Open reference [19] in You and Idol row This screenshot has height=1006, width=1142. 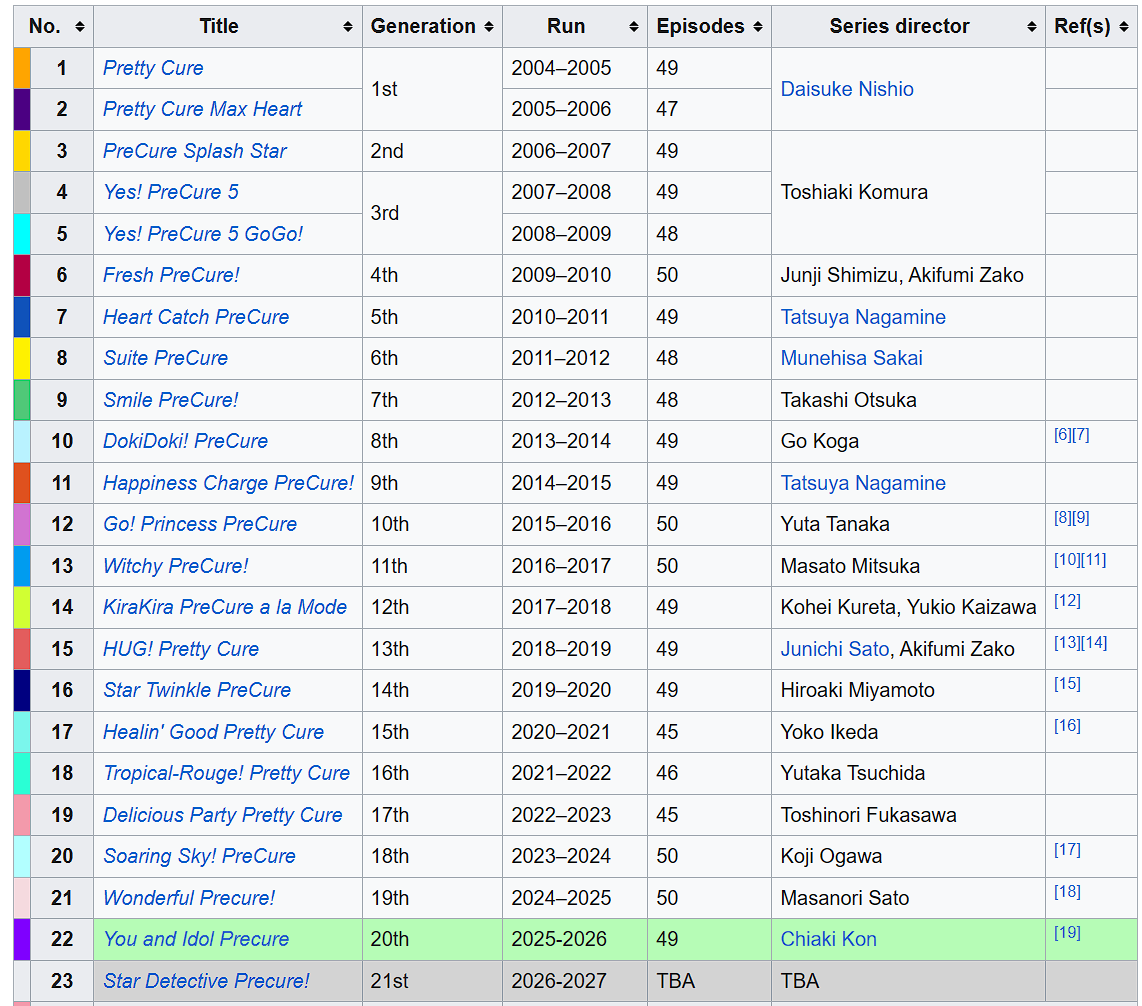click(x=1067, y=933)
